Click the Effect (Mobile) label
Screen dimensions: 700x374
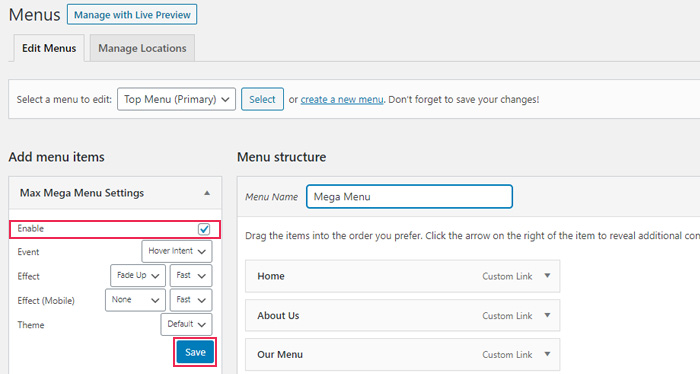46,300
